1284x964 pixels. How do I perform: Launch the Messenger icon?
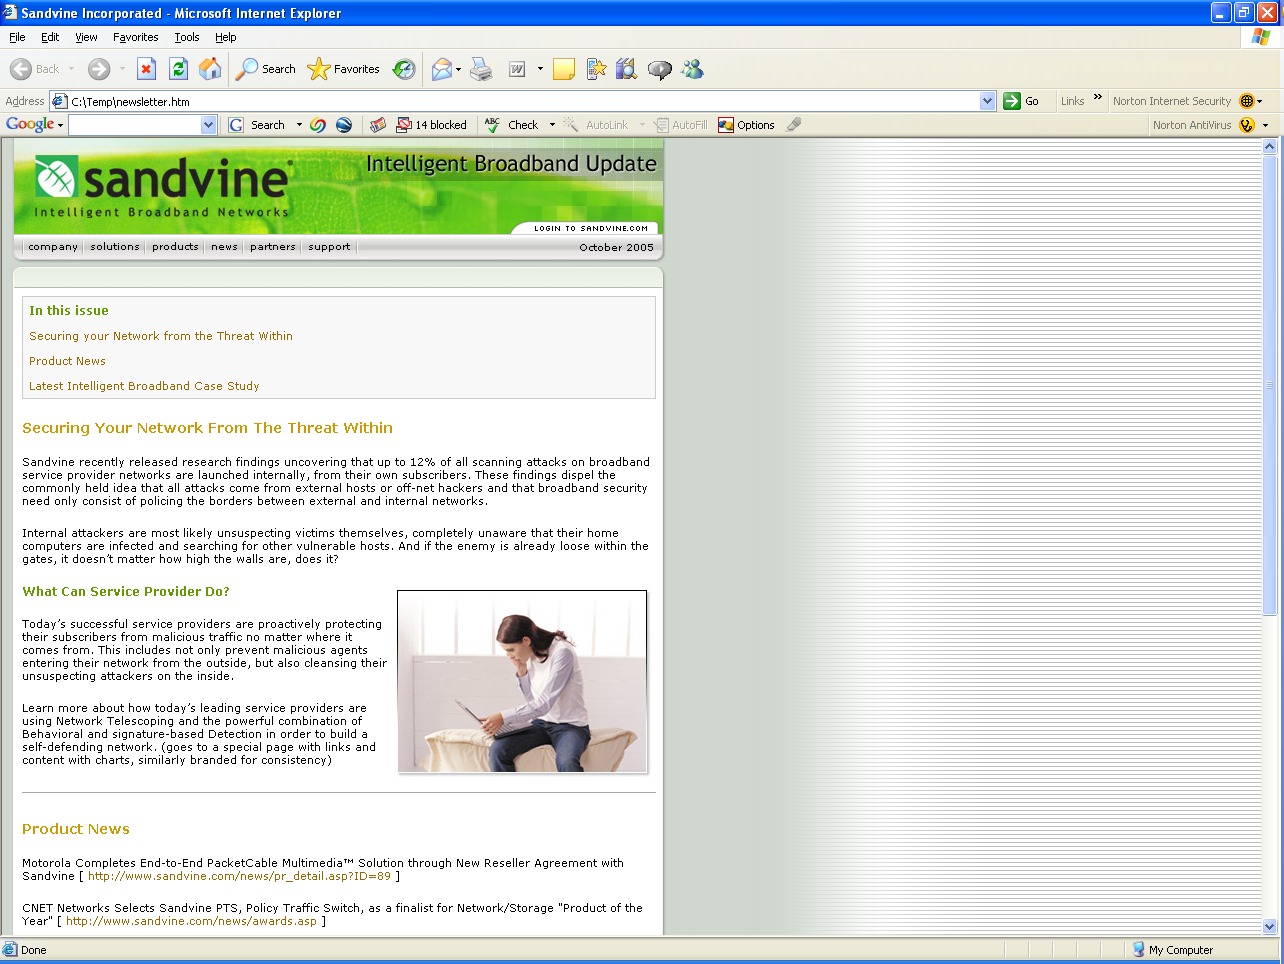(692, 69)
